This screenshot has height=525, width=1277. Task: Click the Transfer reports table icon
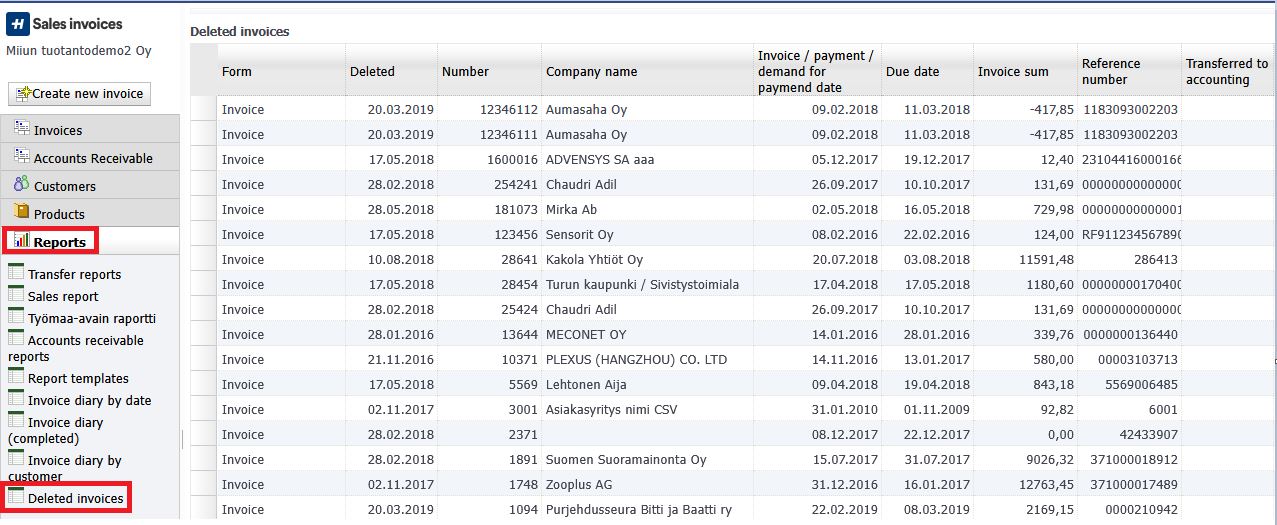coord(16,272)
